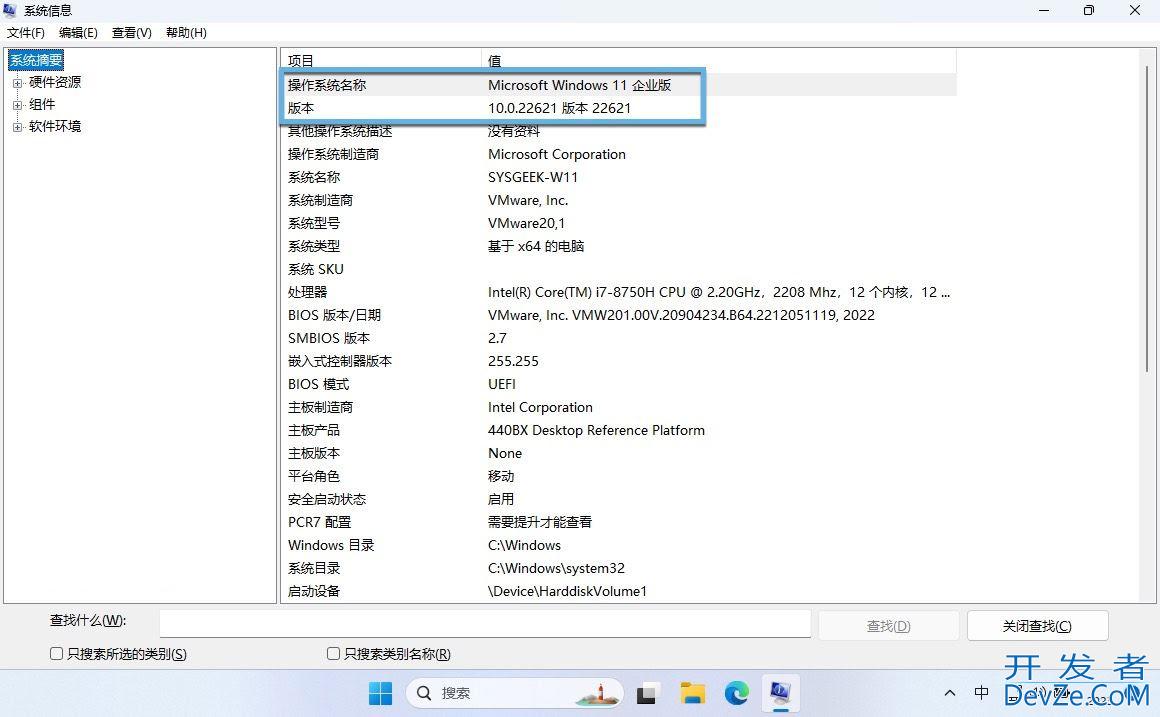
Task: Expand the 硬件资源 tree node
Action: (17, 83)
